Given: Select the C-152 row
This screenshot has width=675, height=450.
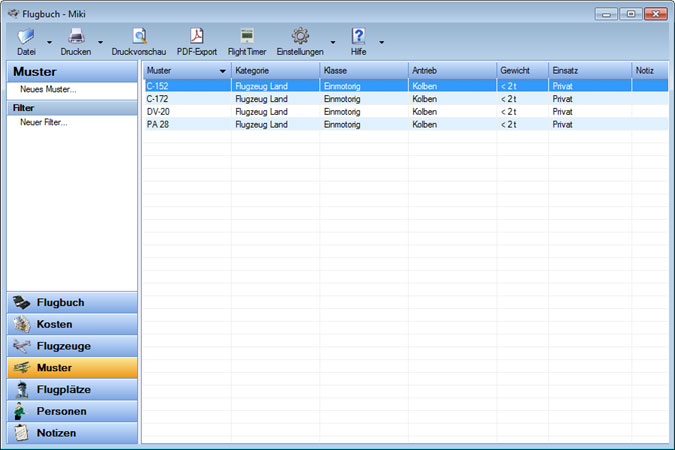Looking at the screenshot, I should click(x=406, y=86).
